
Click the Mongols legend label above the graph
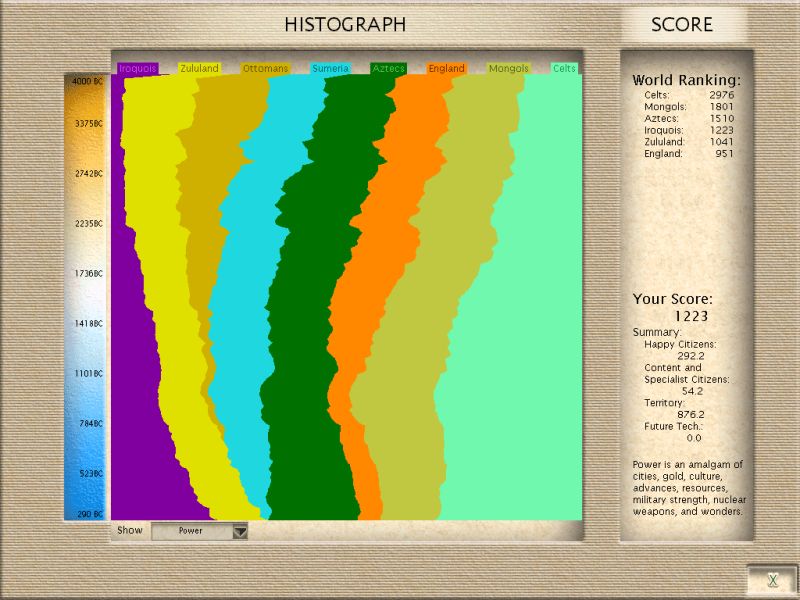click(x=508, y=69)
